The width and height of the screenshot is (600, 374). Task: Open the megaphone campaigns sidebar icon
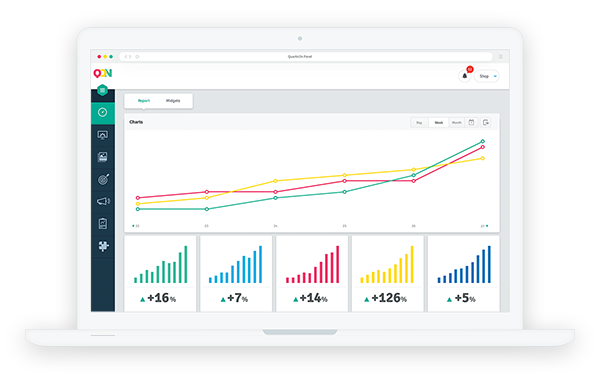(103, 201)
